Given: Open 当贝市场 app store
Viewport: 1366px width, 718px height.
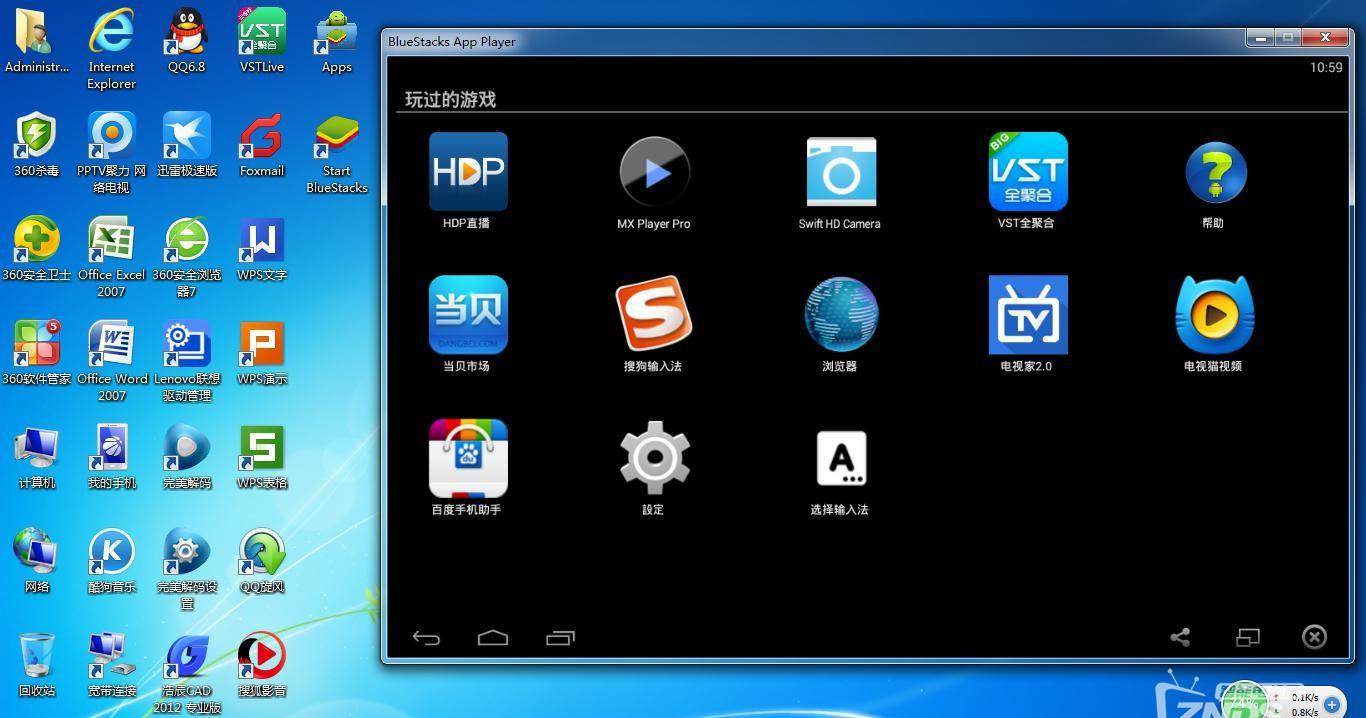Looking at the screenshot, I should click(468, 315).
